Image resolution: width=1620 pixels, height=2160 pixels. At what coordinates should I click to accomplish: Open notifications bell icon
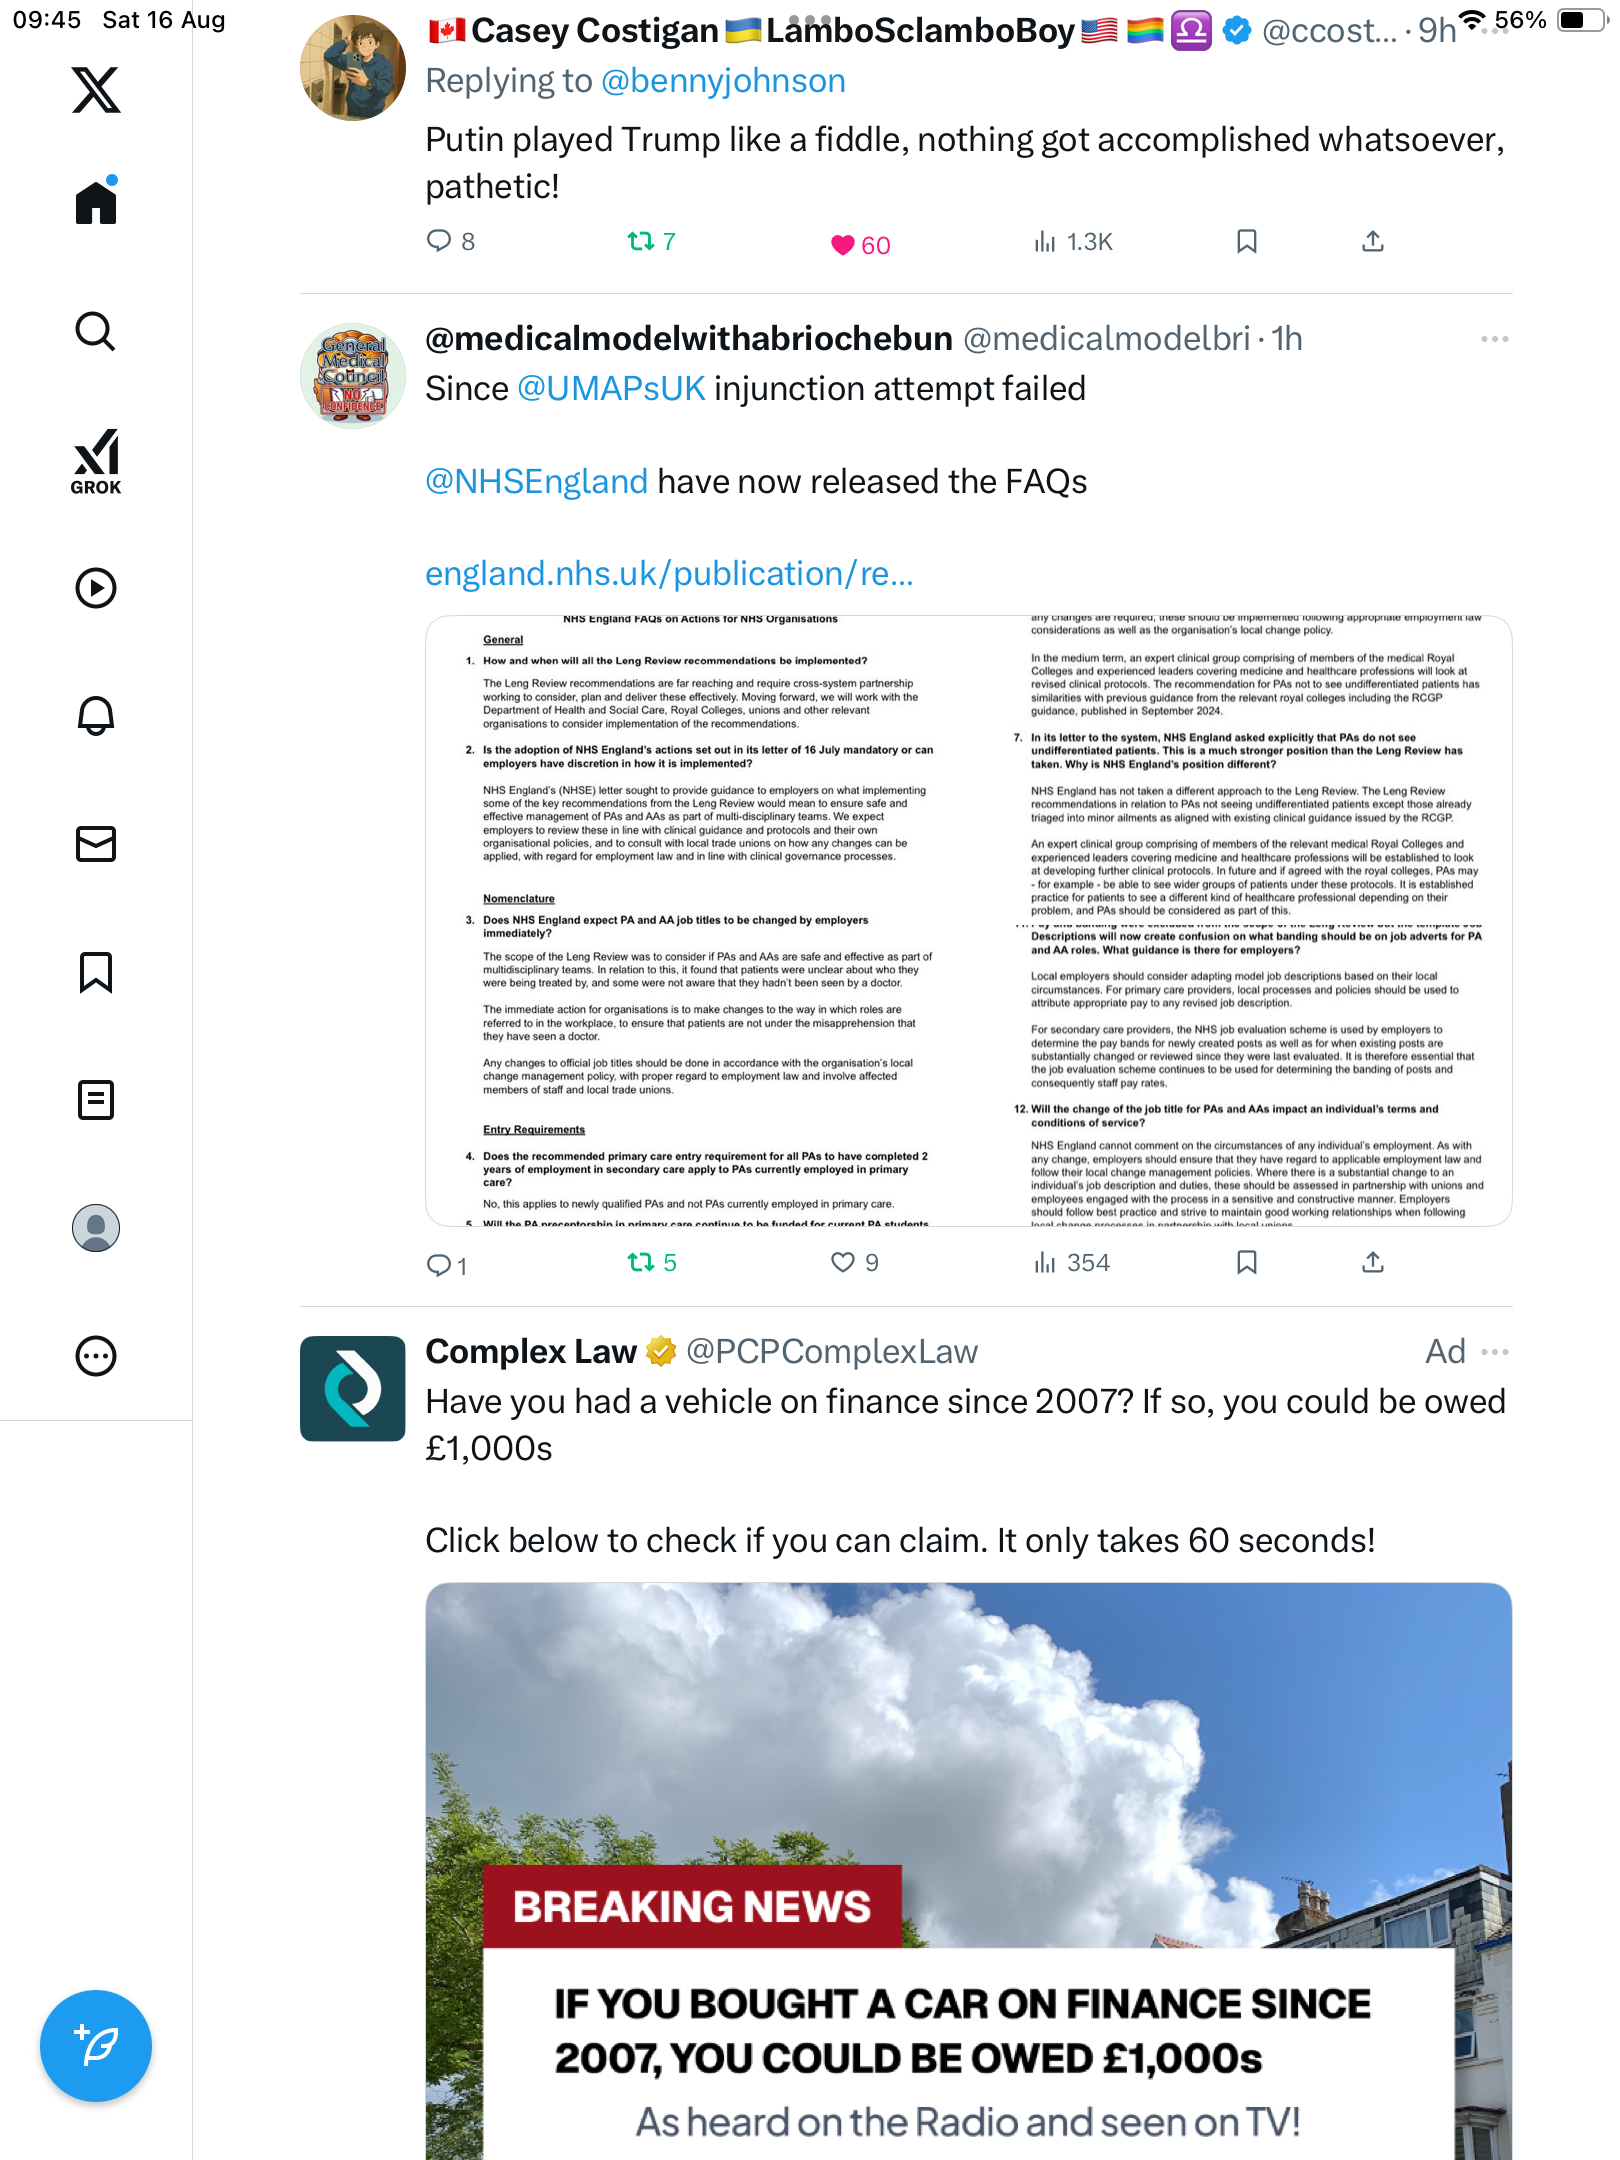pos(96,716)
